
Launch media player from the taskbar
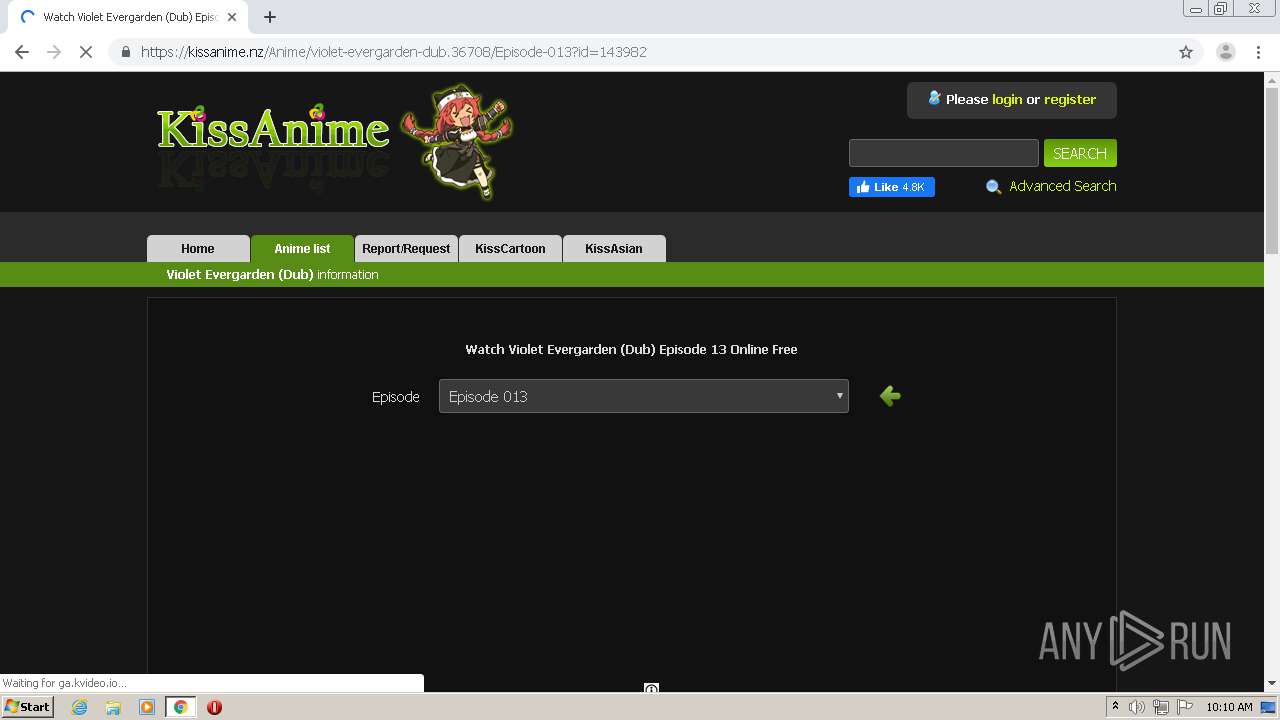click(147, 707)
